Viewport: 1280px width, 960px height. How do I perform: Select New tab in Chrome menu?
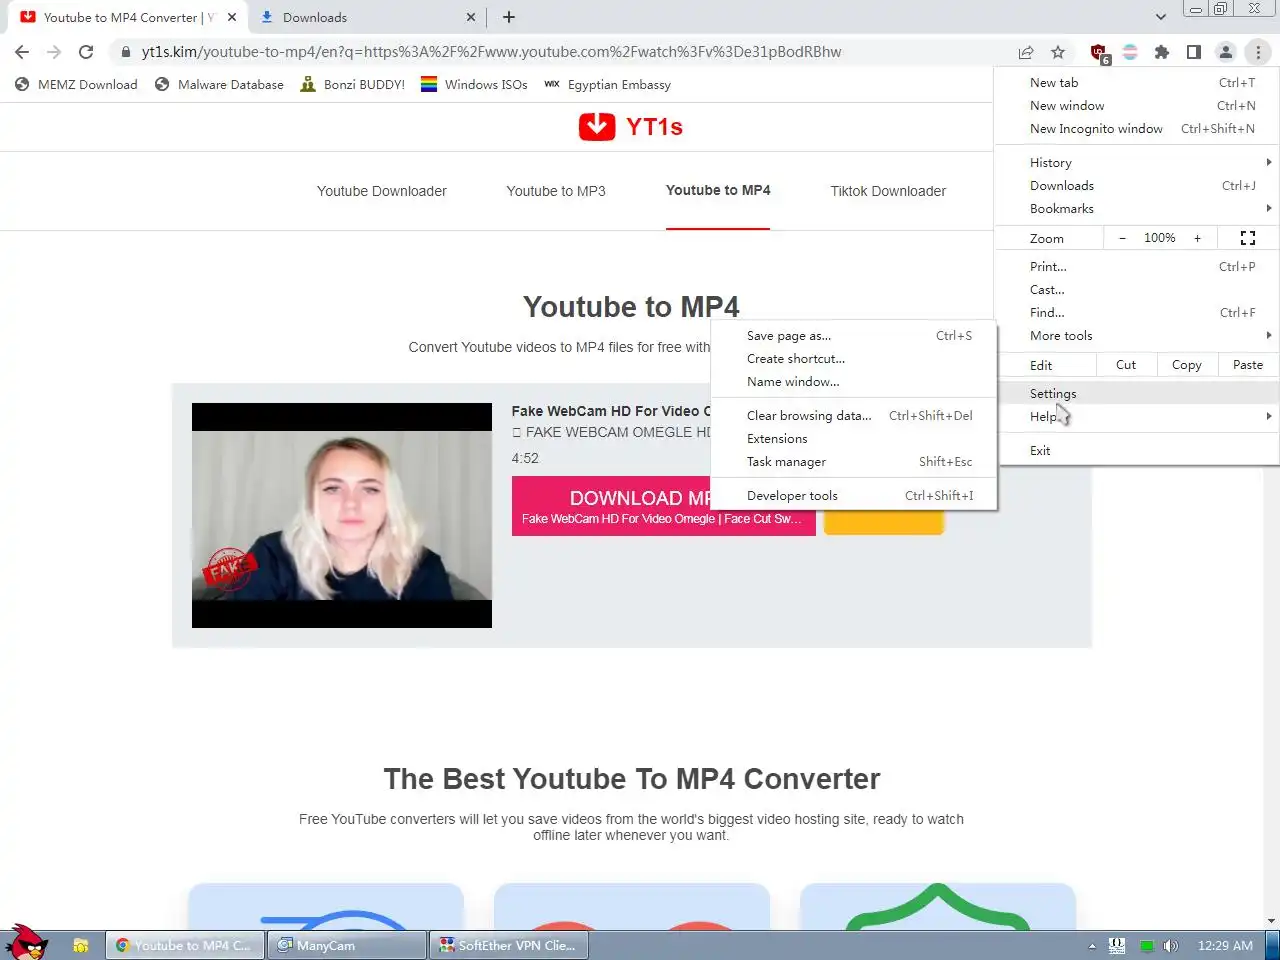point(1137,83)
